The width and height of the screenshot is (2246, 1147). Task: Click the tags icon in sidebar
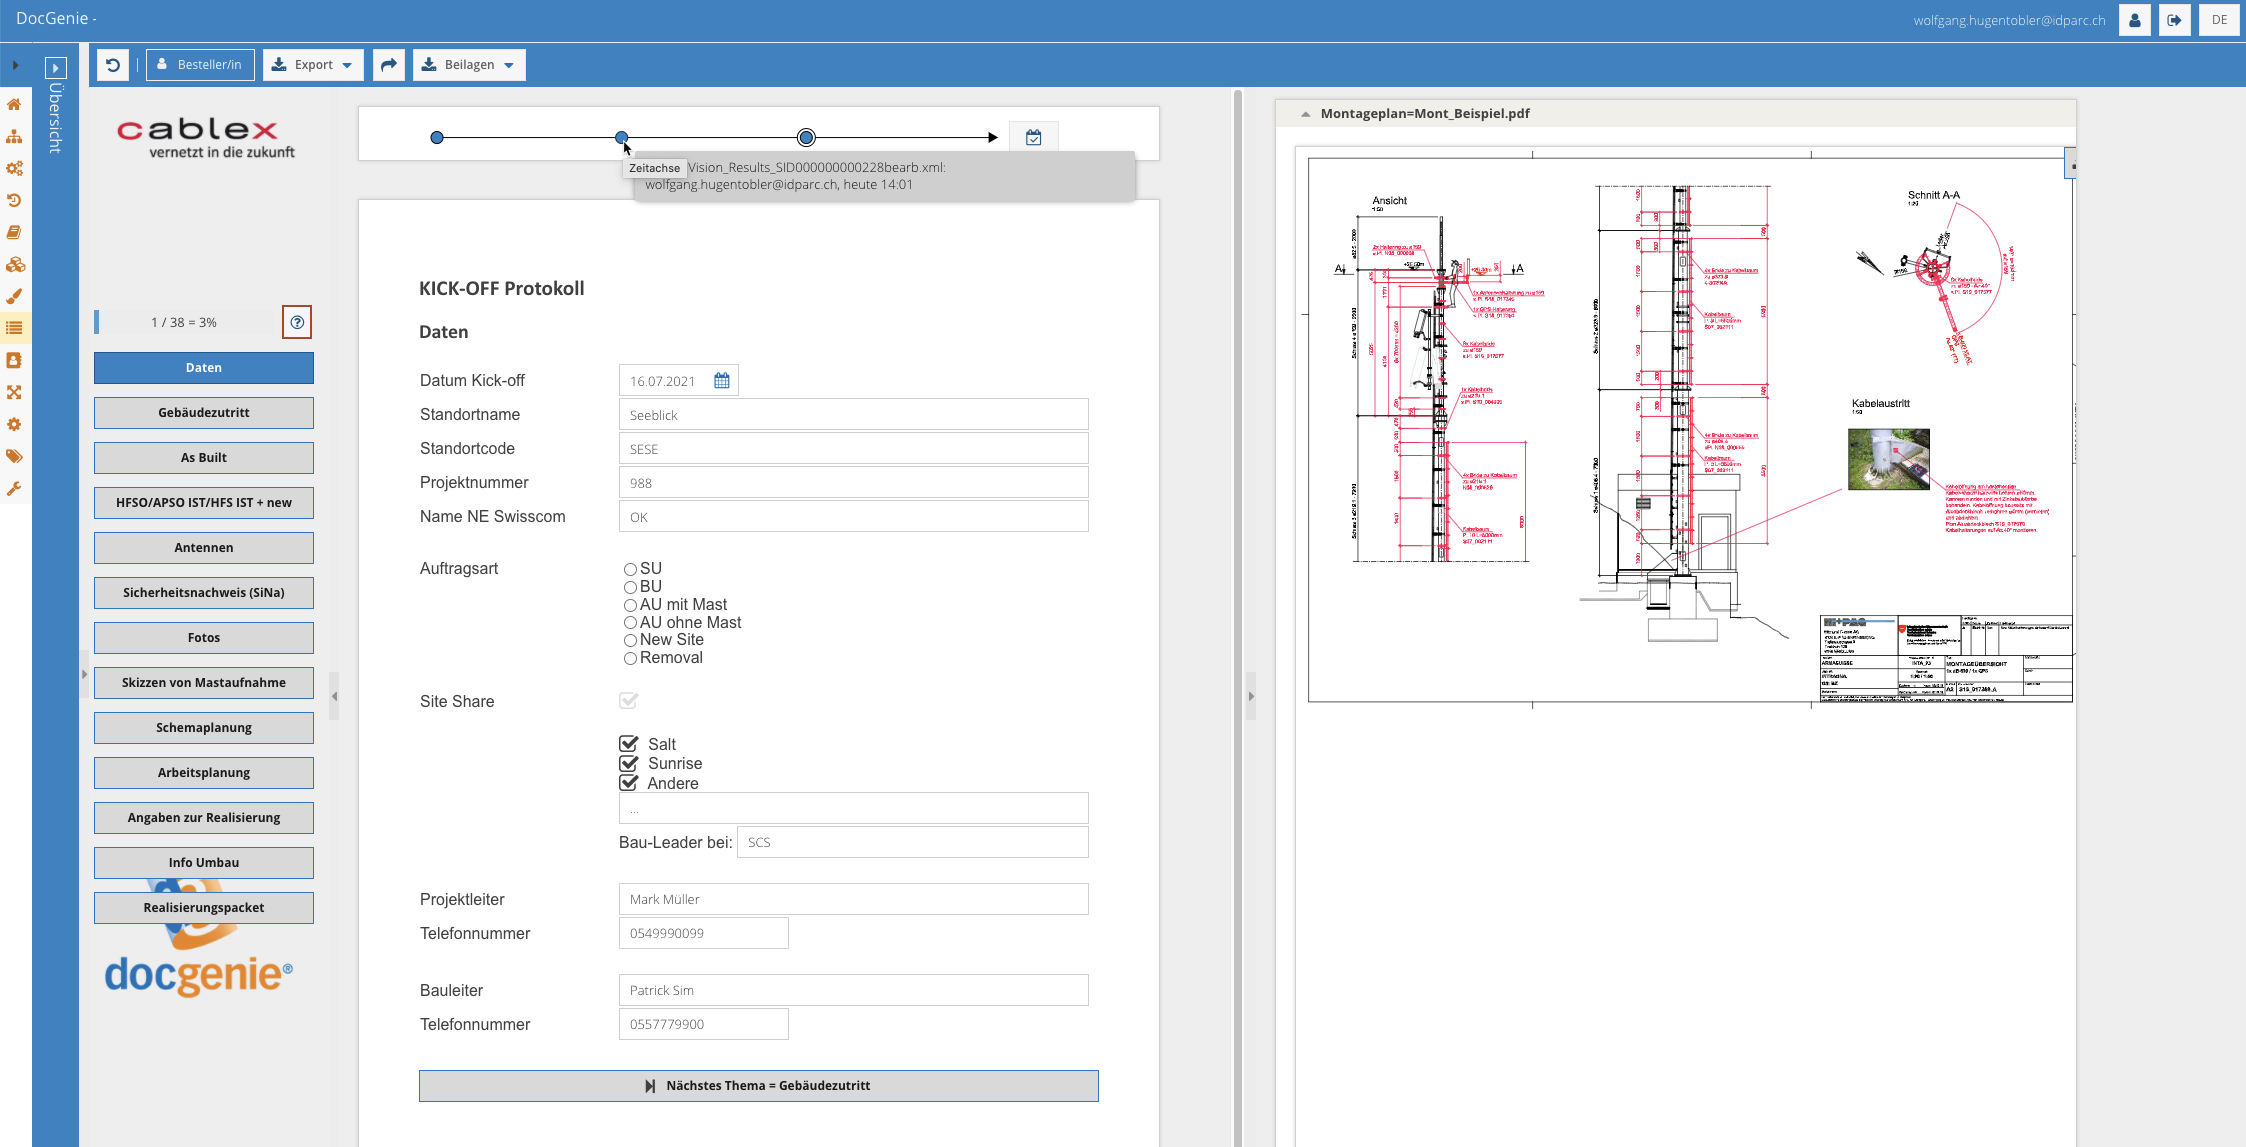pos(14,456)
